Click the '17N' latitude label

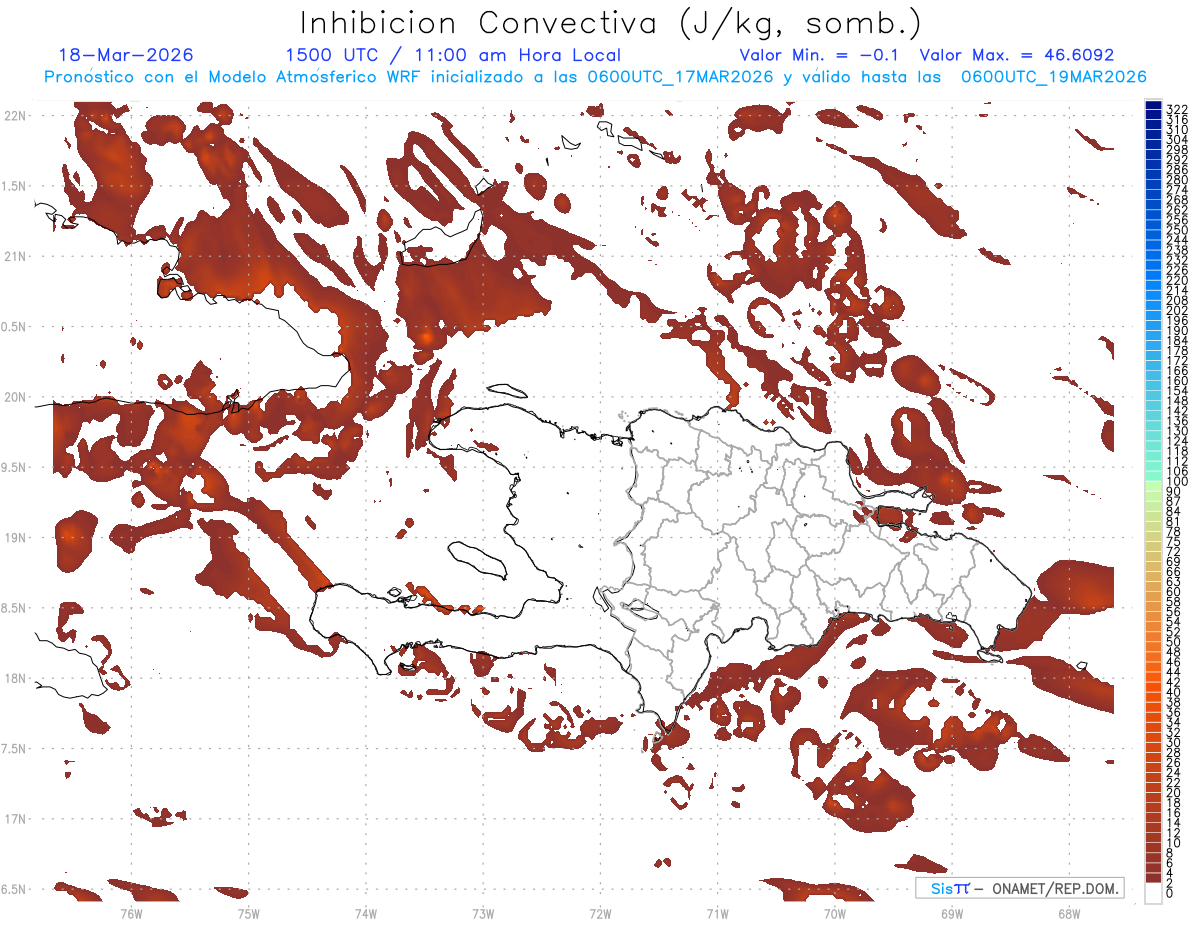click(x=15, y=819)
